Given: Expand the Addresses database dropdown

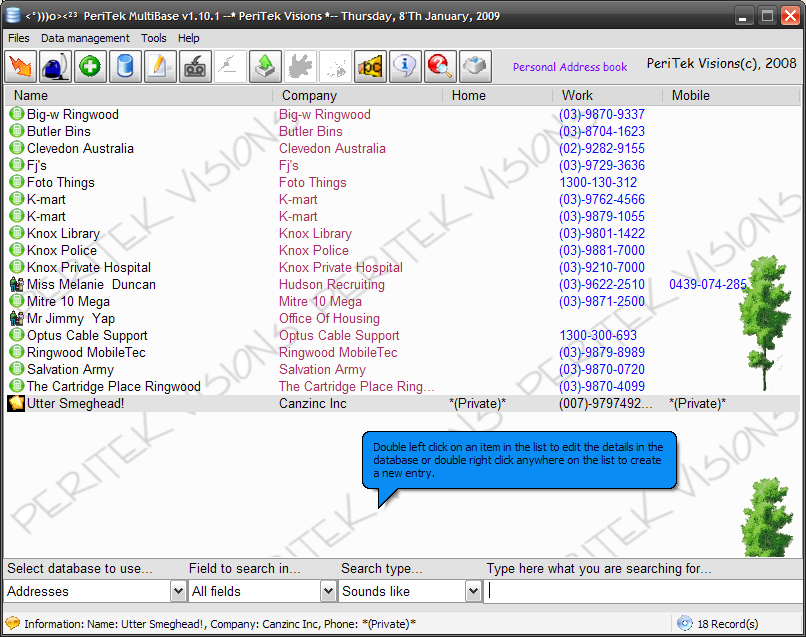Looking at the screenshot, I should pyautogui.click(x=178, y=591).
